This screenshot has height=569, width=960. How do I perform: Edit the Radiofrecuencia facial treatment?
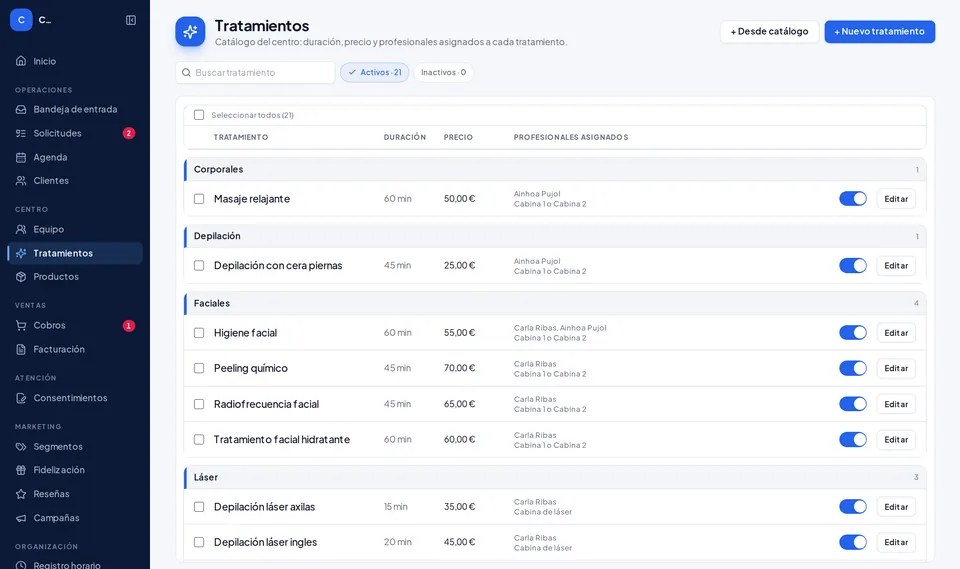[x=896, y=404]
